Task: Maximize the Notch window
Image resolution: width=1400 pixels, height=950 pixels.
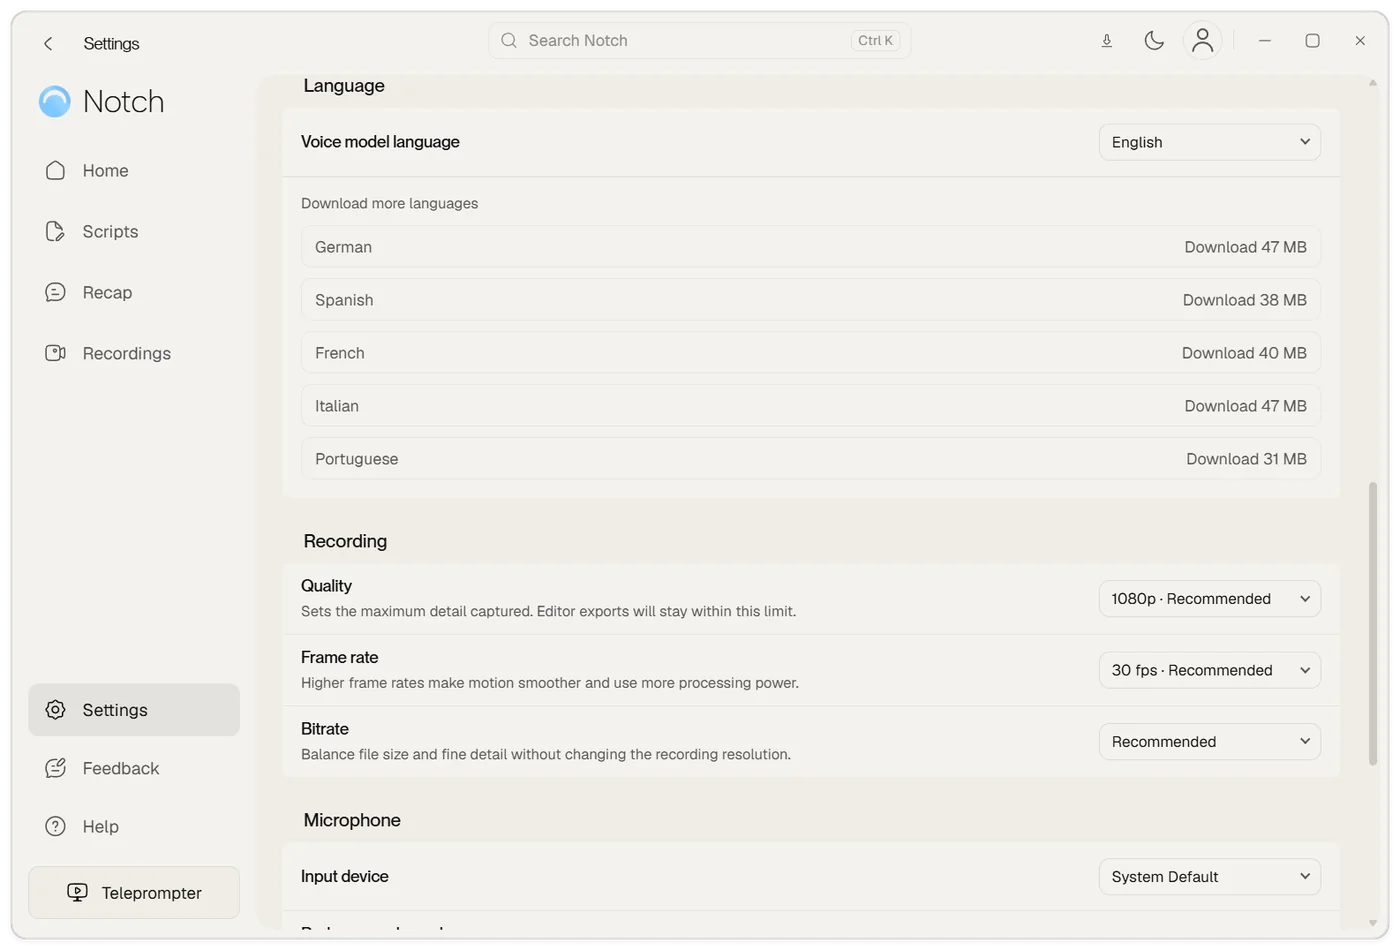Action: [x=1312, y=41]
